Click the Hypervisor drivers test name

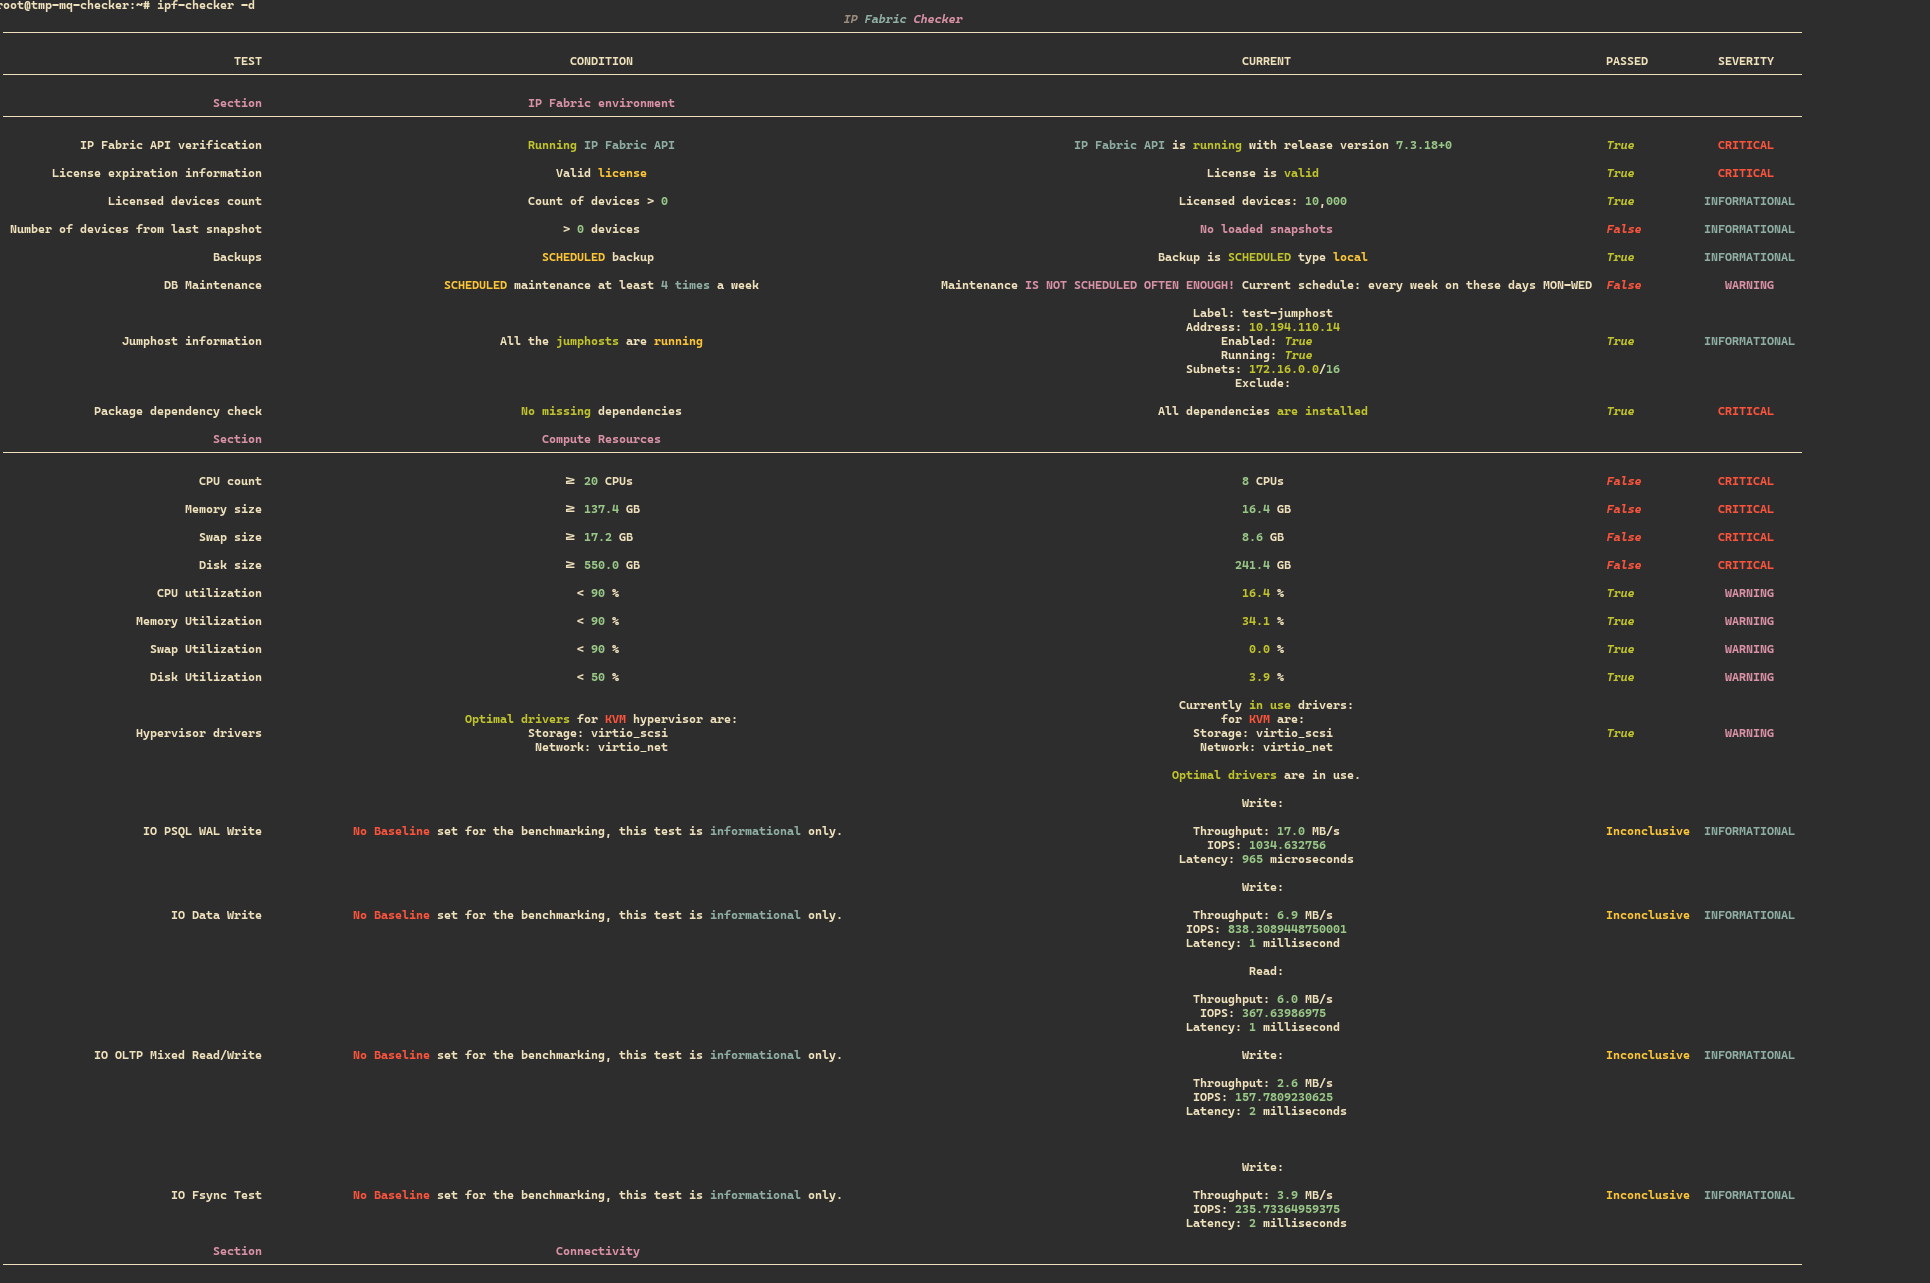click(x=198, y=733)
